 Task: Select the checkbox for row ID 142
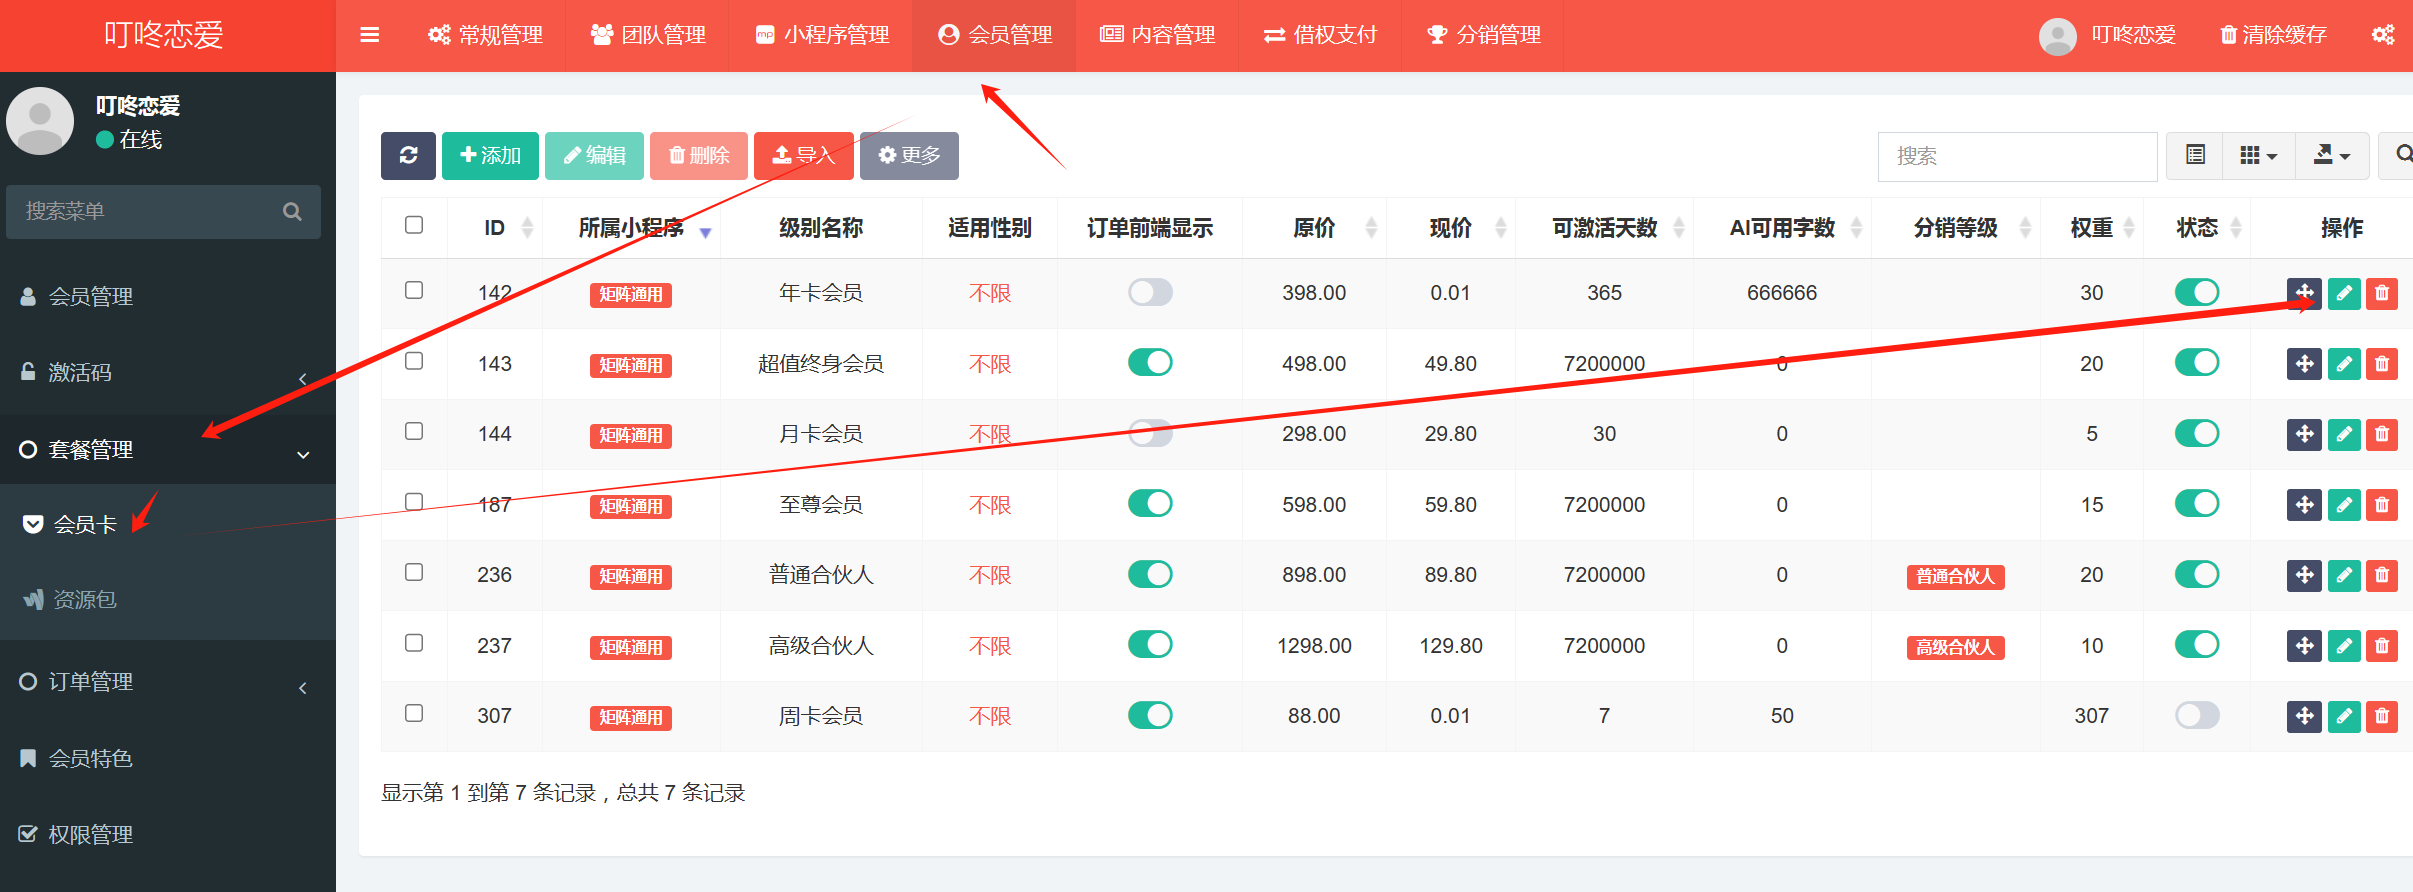point(414,290)
